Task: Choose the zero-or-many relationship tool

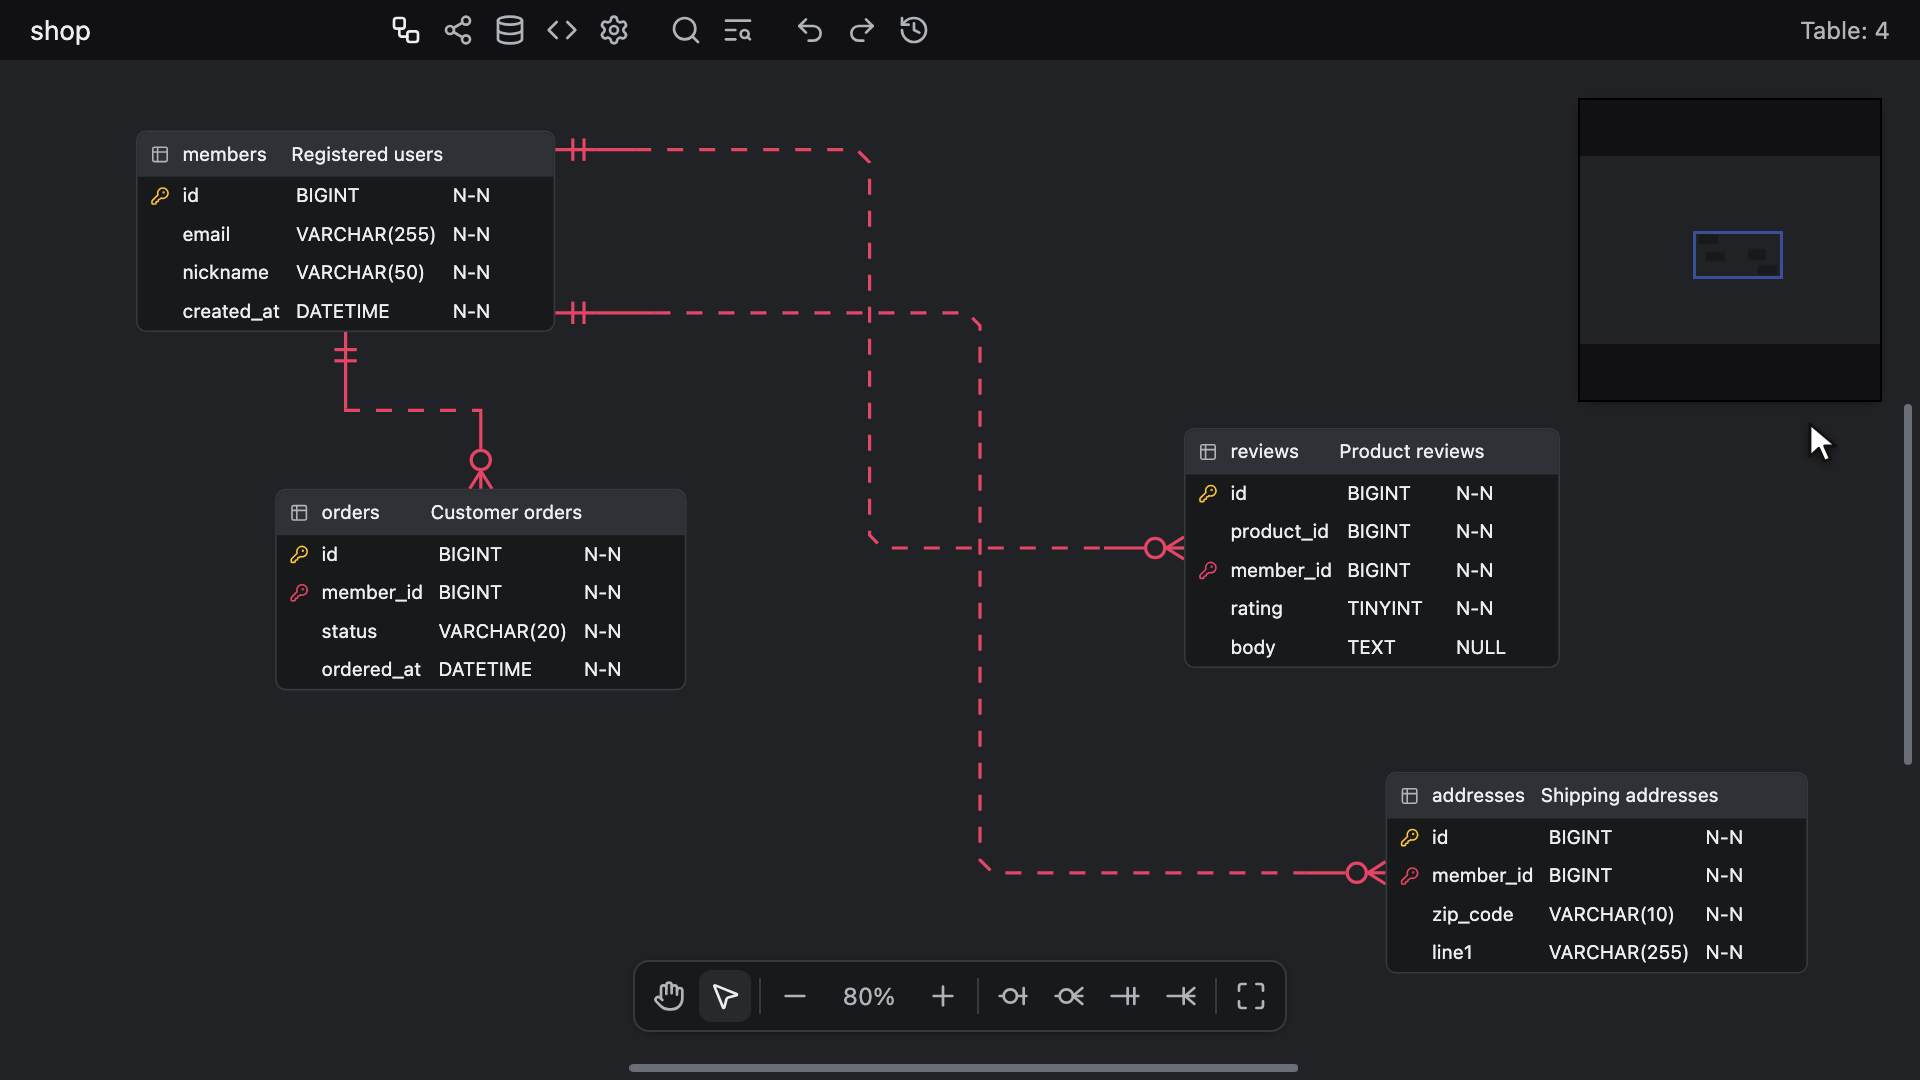Action: click(x=1069, y=996)
